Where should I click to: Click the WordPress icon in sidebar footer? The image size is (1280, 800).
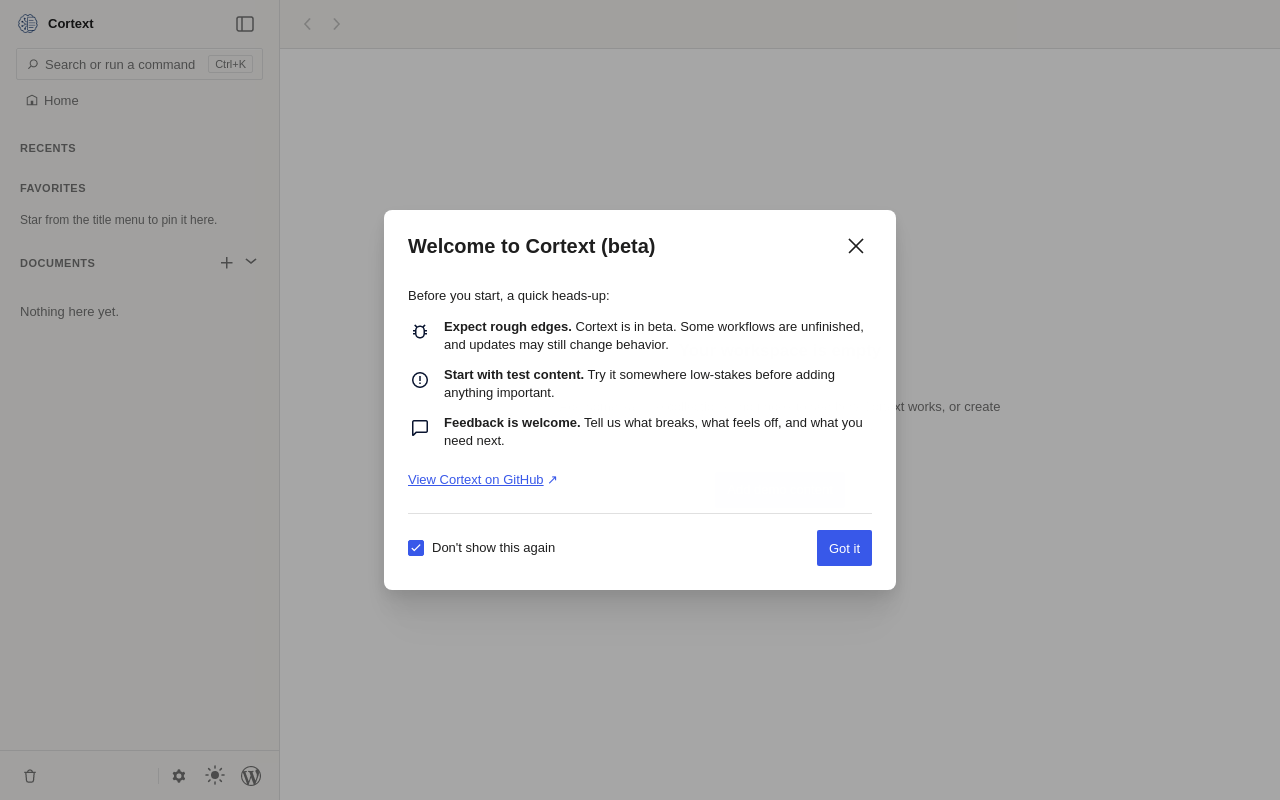tap(251, 776)
